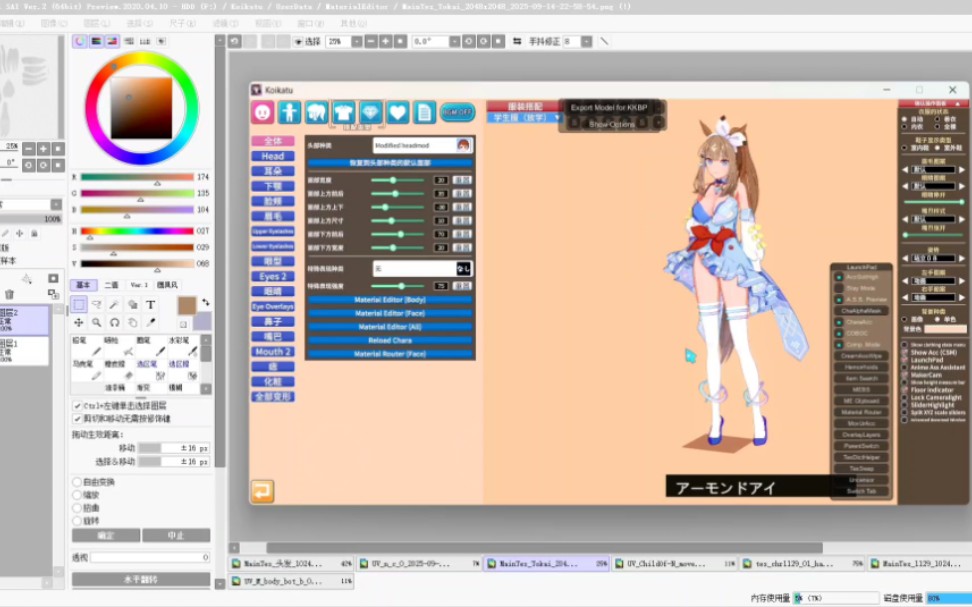
Task: Toggle Floor Indicator checkbox
Action: [904, 390]
